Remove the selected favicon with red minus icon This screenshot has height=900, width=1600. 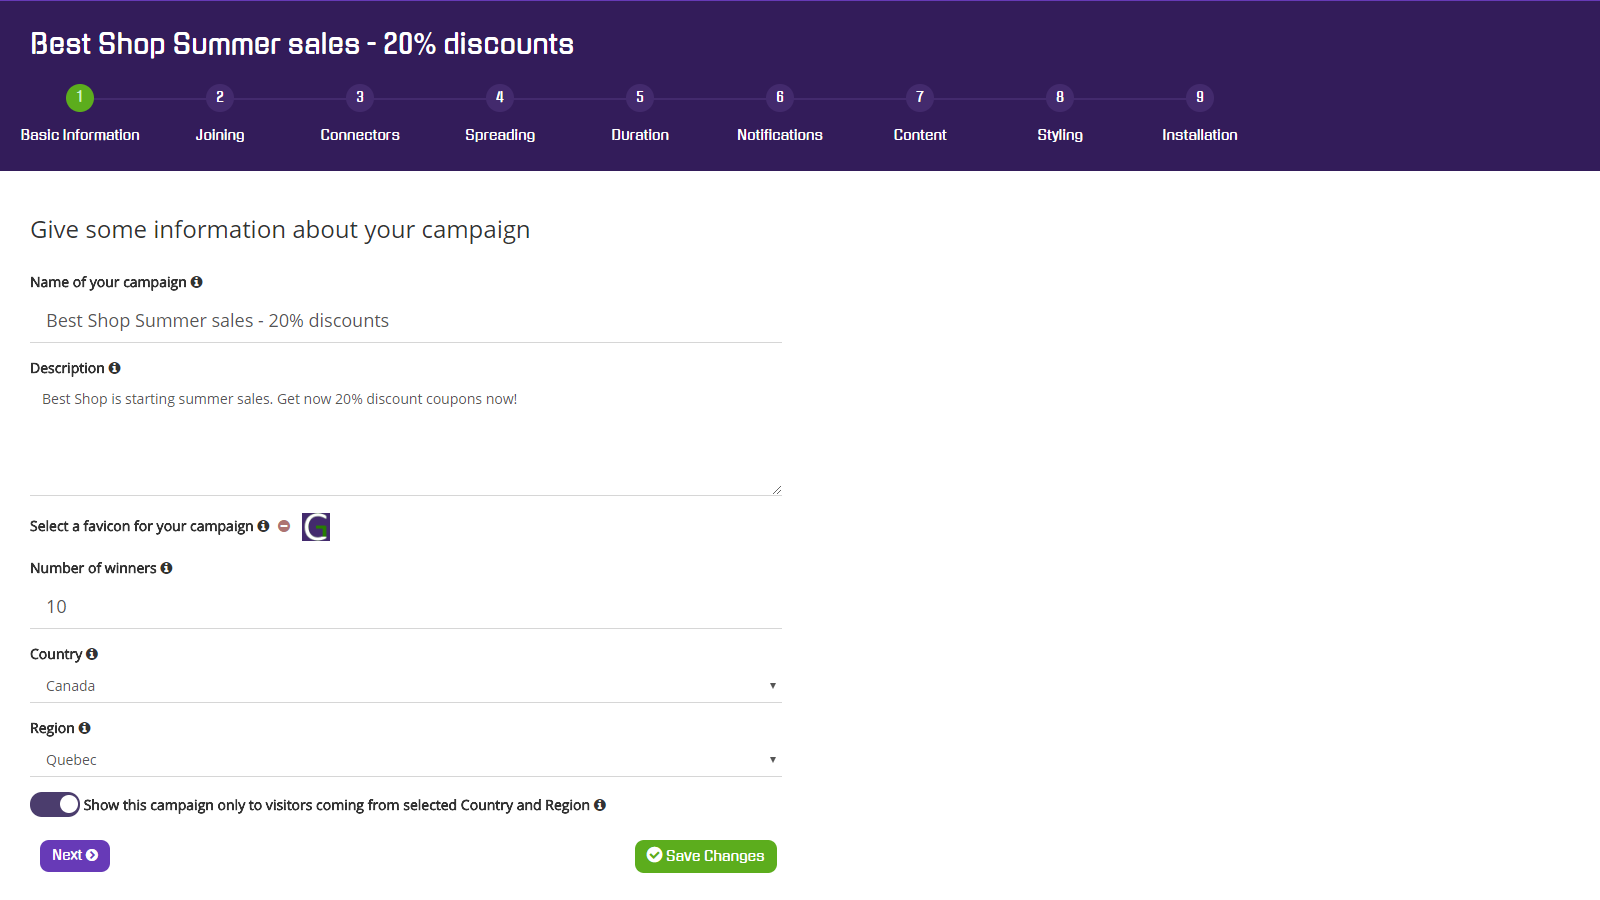284,526
